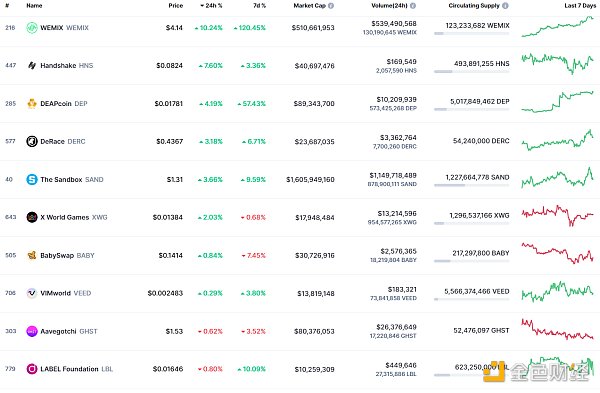Click the DEAPcoin logo icon
Image resolution: width=600 pixels, height=393 pixels.
(32, 103)
